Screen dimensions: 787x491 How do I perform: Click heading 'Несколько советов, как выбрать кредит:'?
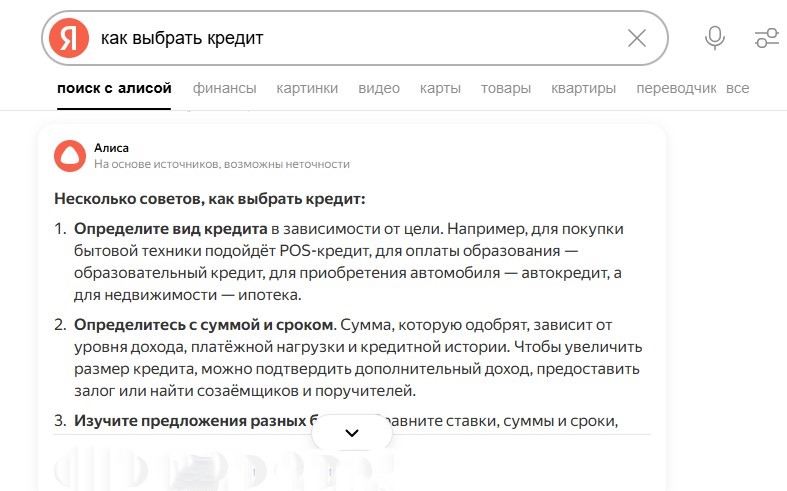click(x=210, y=199)
